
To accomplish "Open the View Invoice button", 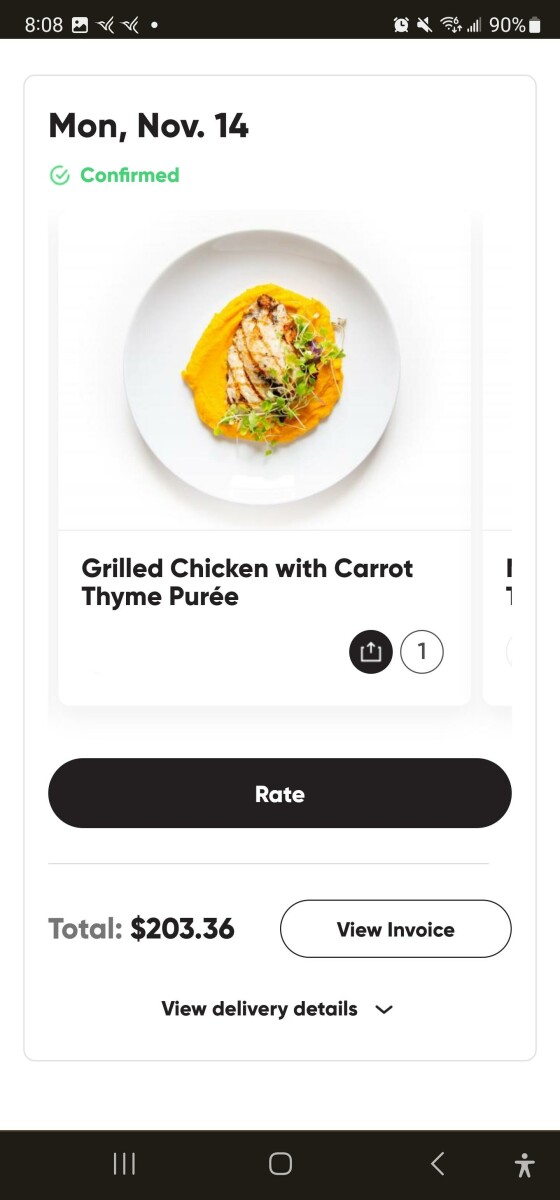I will click(x=395, y=929).
